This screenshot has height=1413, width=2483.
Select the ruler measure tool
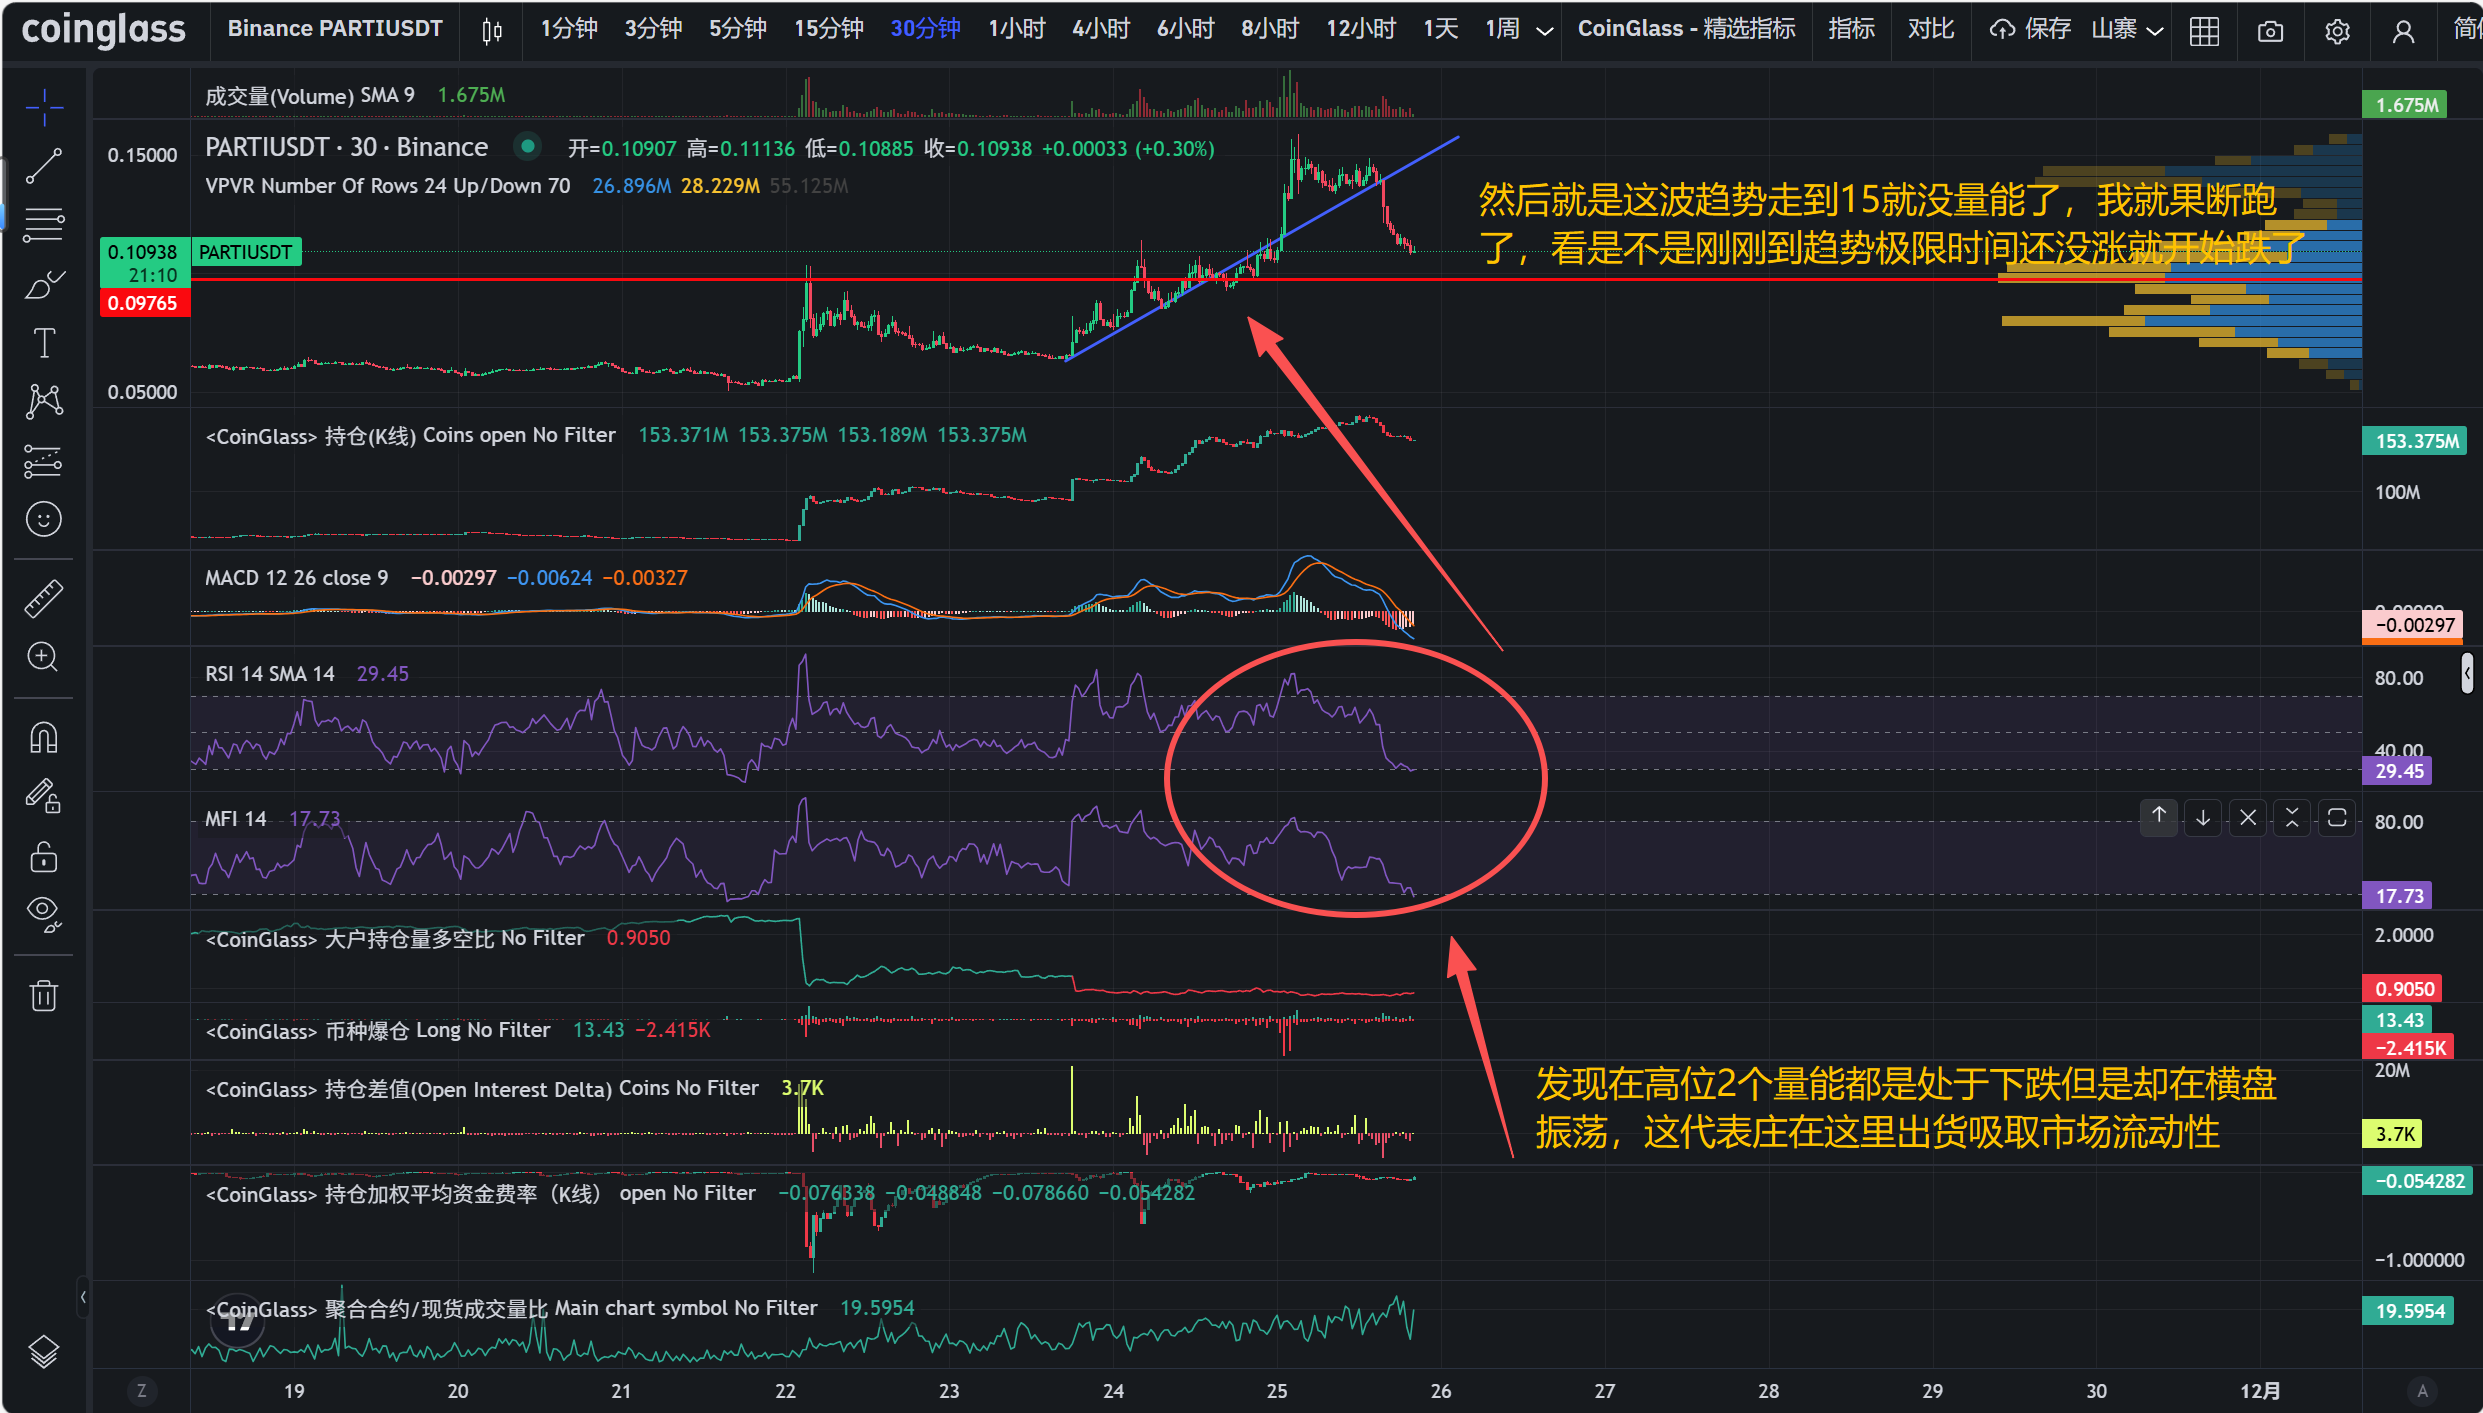click(44, 598)
